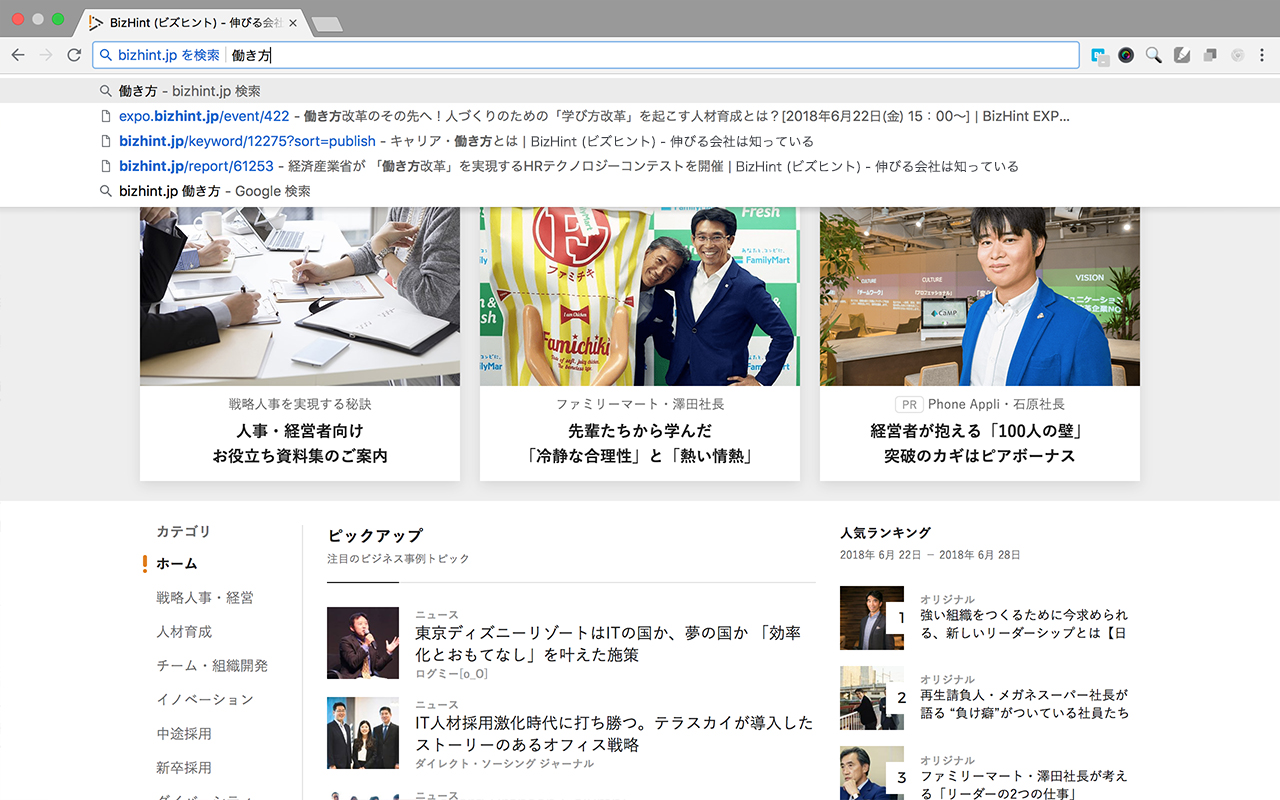Click the magnifying glass extension icon
Viewport: 1280px width, 800px height.
click(1154, 55)
